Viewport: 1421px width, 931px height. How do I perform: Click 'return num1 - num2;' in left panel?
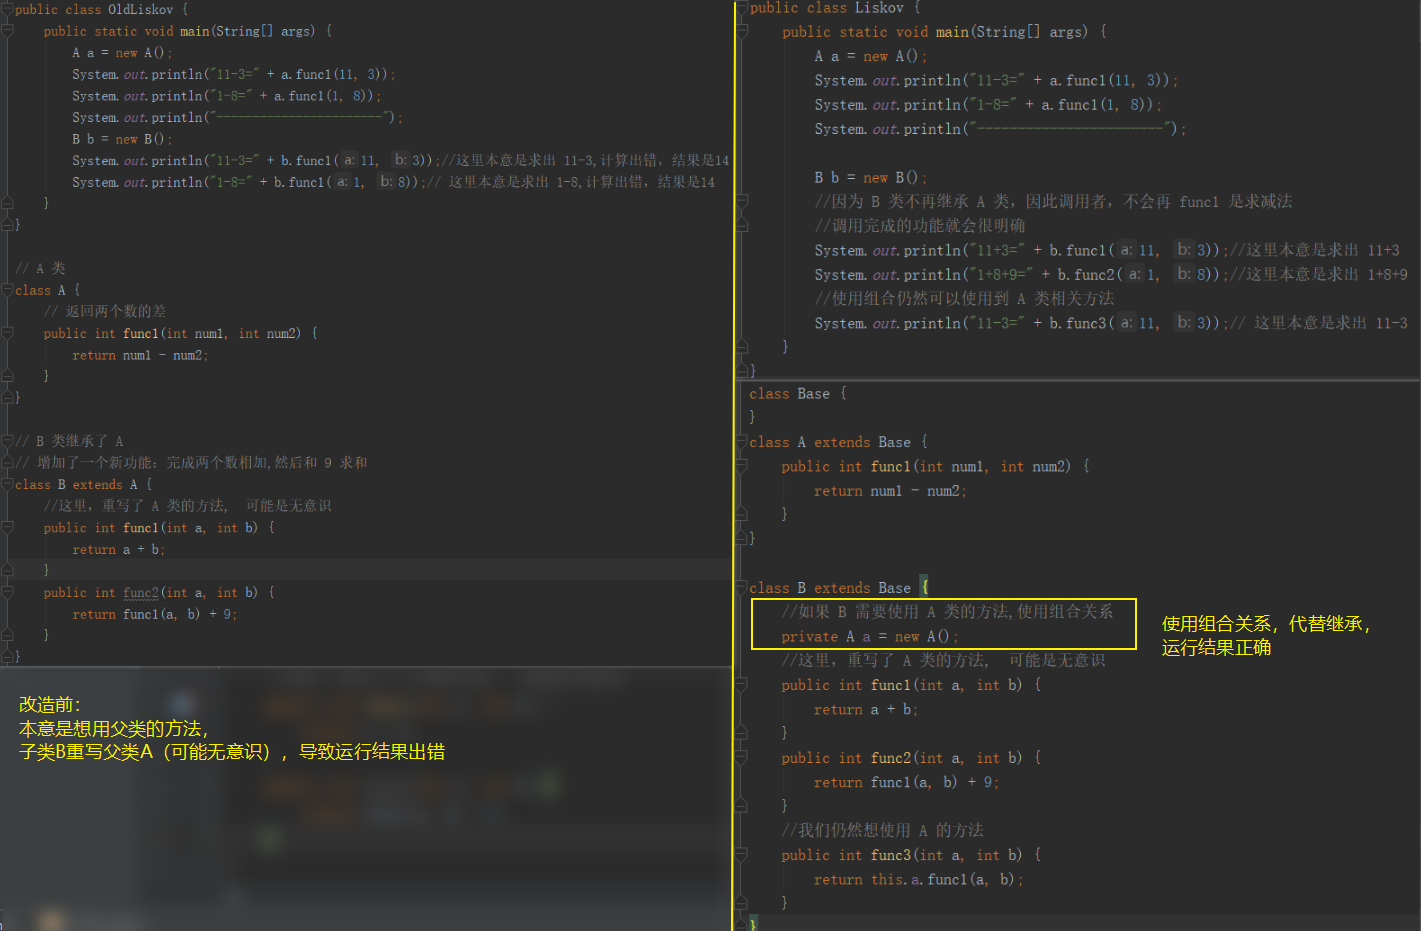click(140, 355)
